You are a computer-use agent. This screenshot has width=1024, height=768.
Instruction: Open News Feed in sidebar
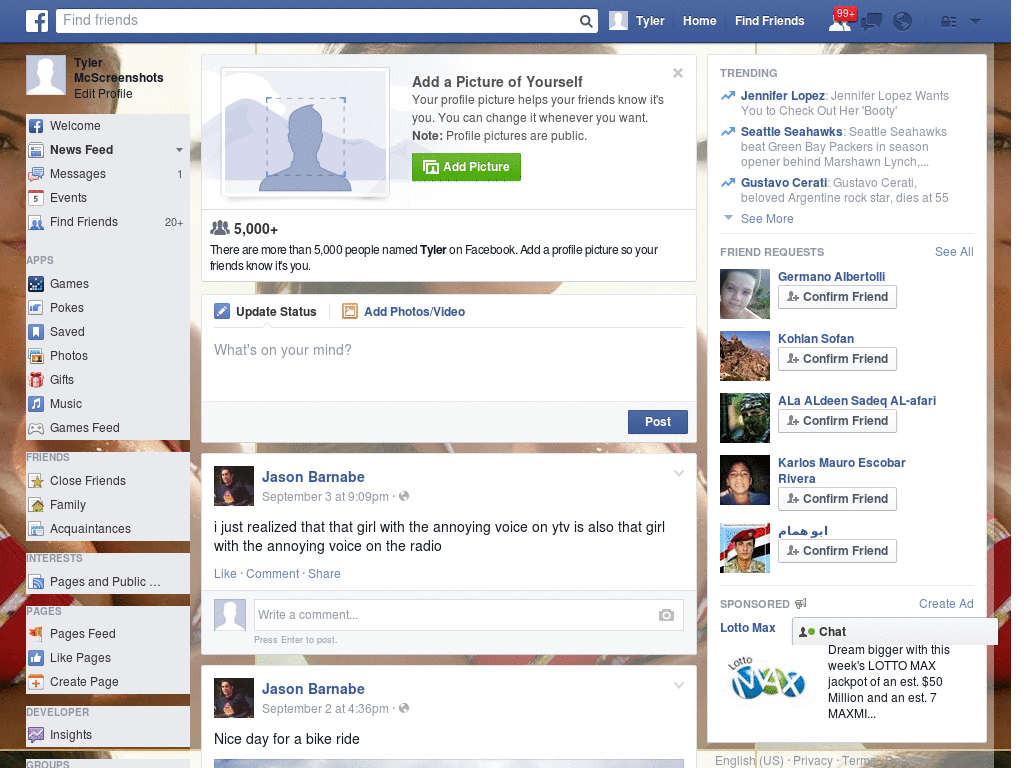coord(82,150)
